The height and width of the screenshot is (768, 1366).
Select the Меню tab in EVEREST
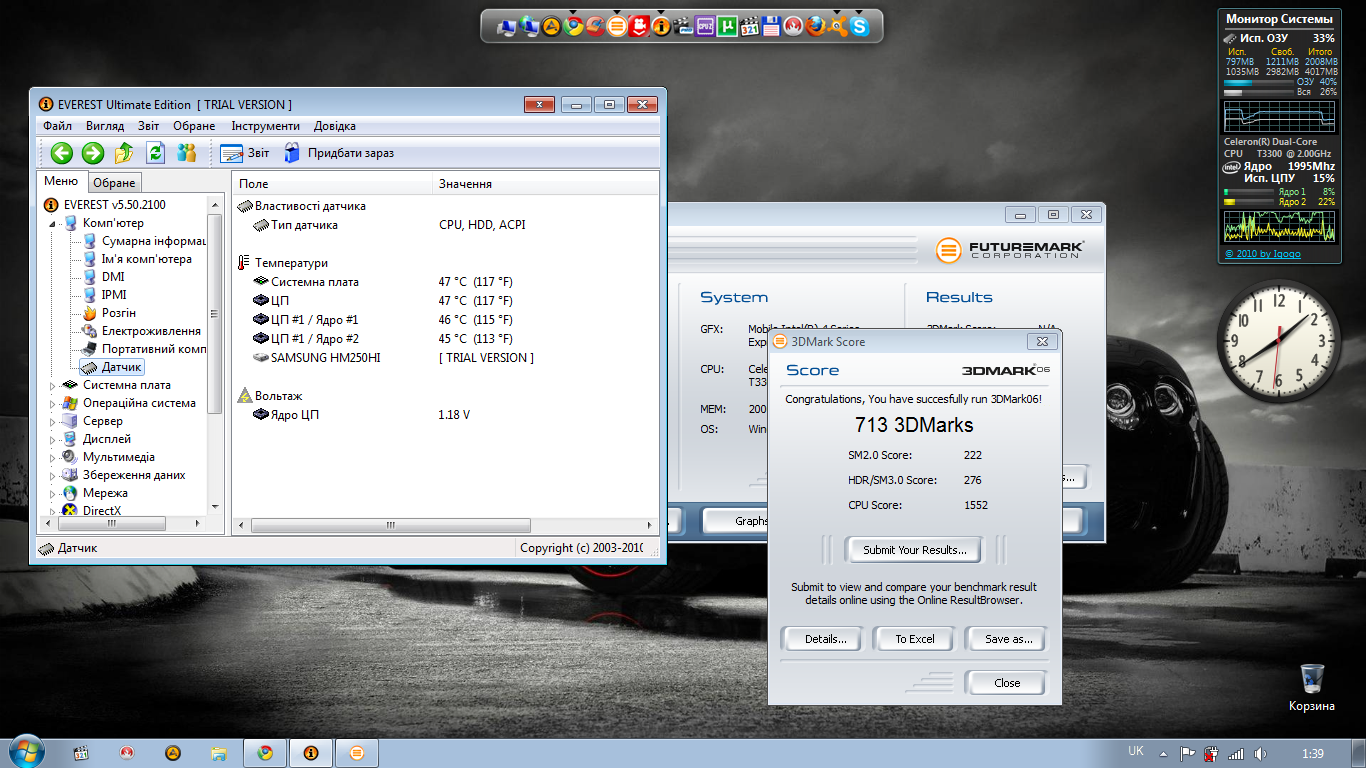61,181
